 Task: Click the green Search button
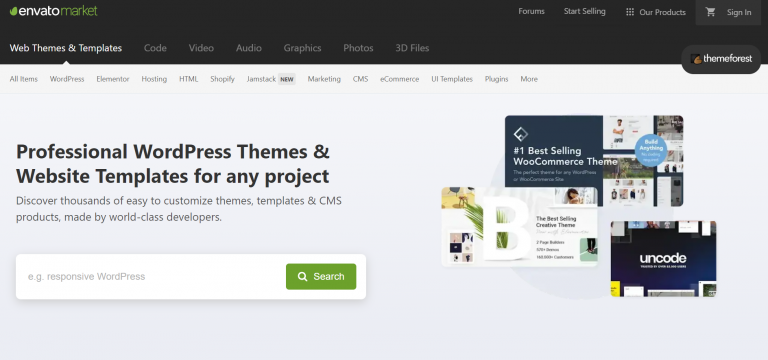click(321, 277)
